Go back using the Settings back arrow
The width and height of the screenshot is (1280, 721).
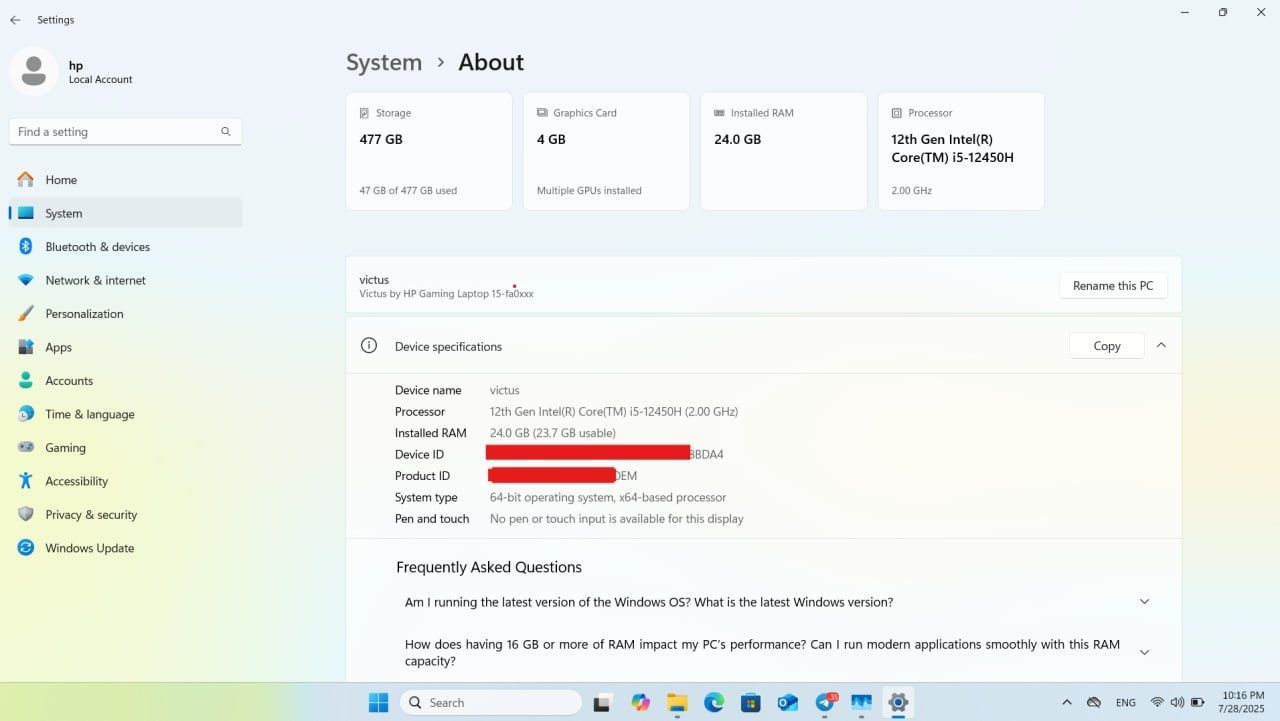(15, 19)
